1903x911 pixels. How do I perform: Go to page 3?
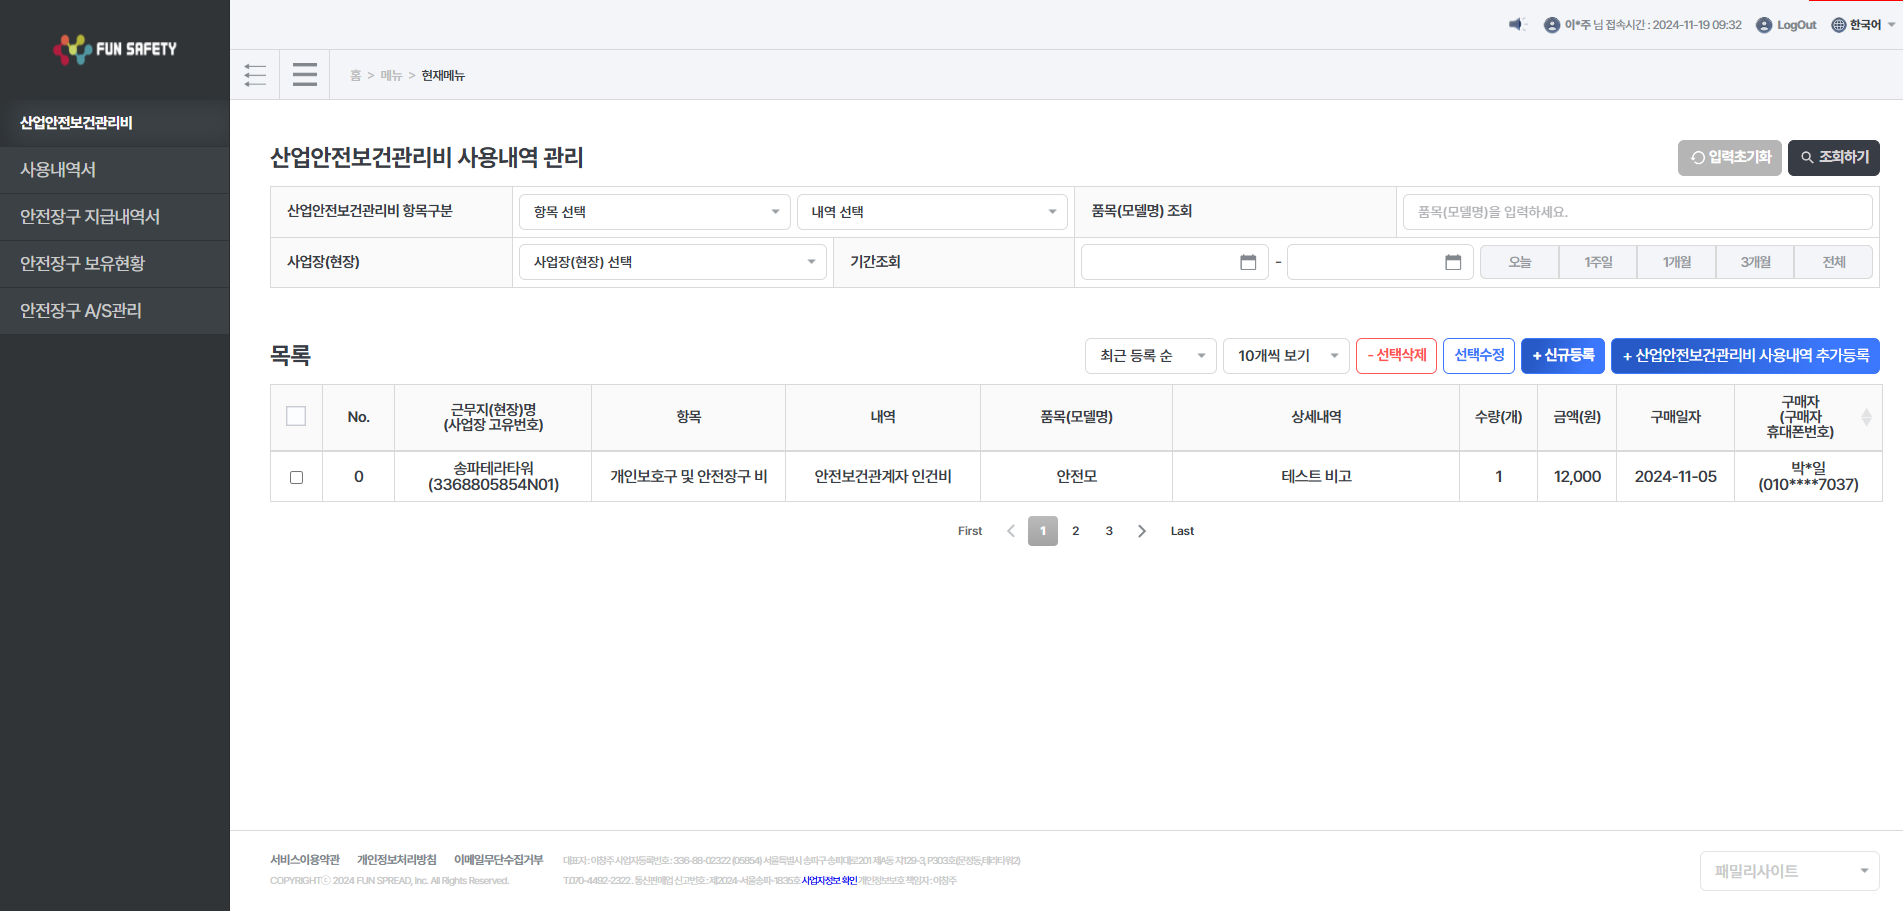pos(1109,531)
